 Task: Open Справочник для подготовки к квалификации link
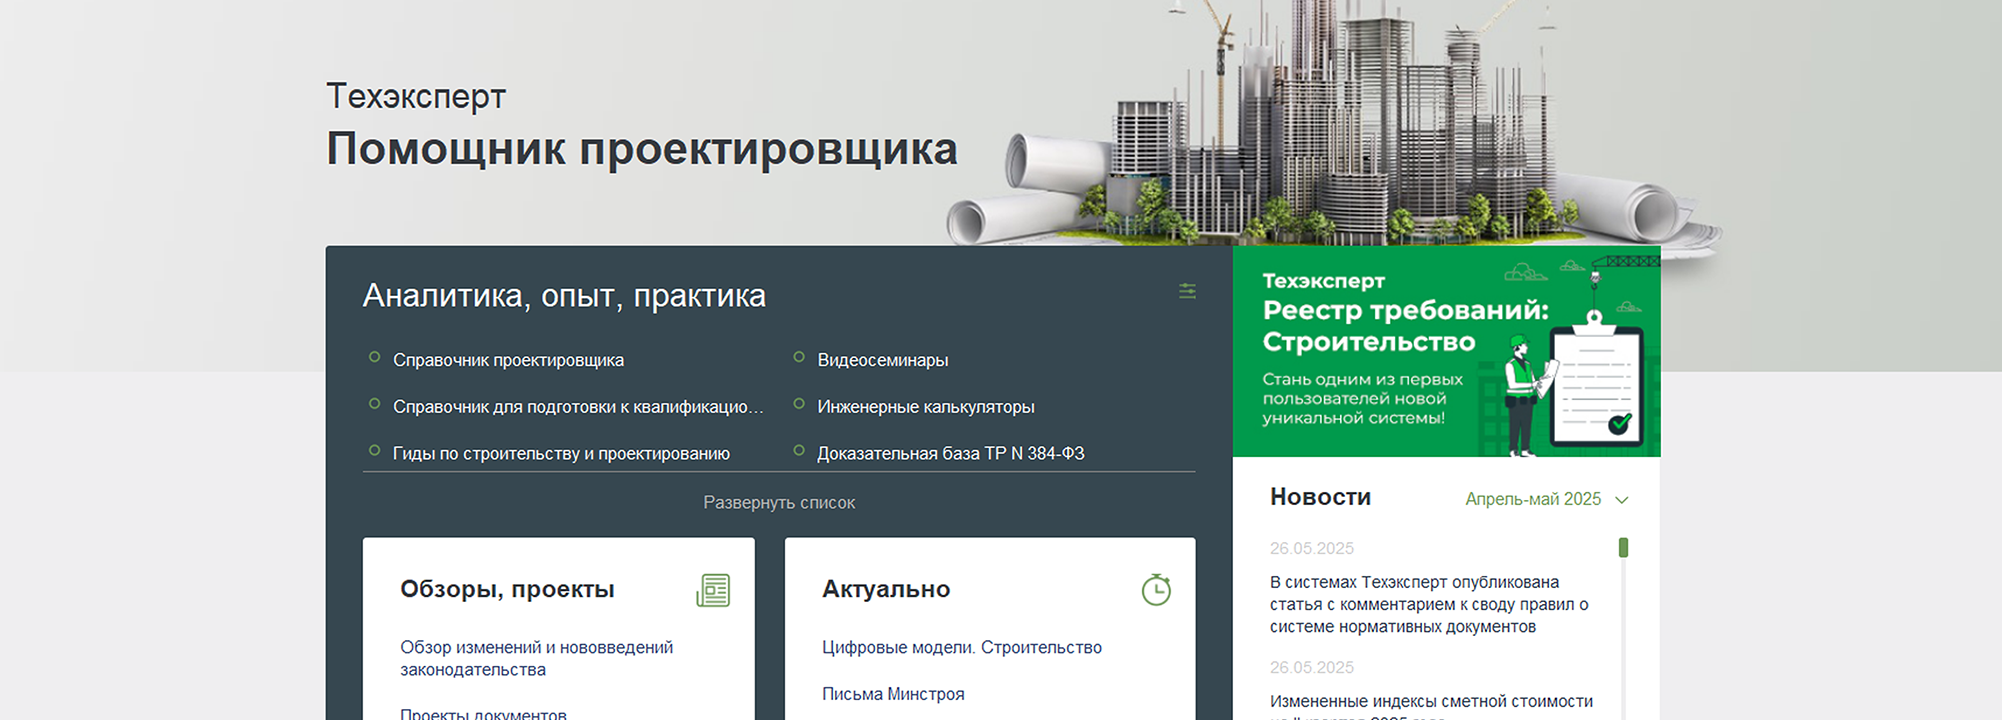pos(577,407)
